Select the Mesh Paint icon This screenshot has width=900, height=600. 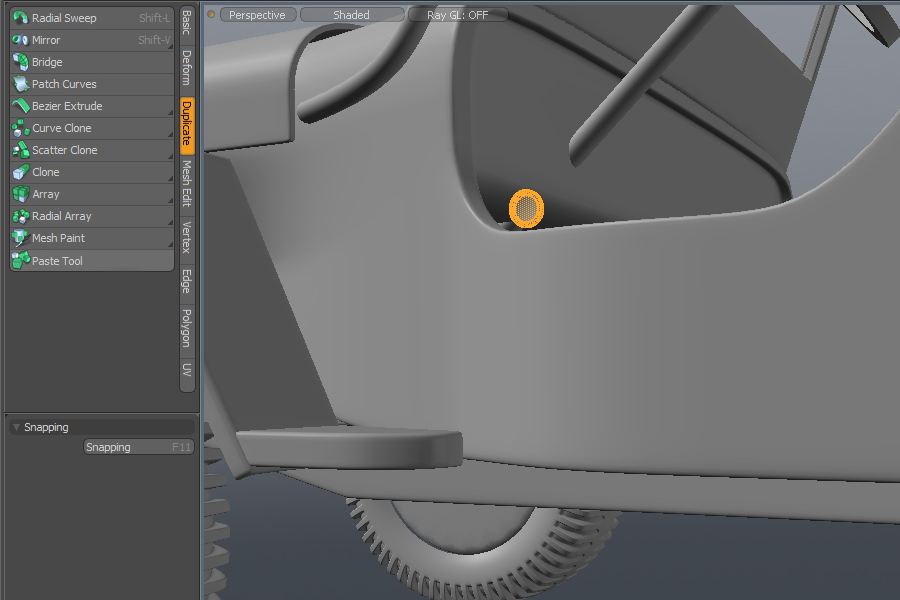(21, 238)
